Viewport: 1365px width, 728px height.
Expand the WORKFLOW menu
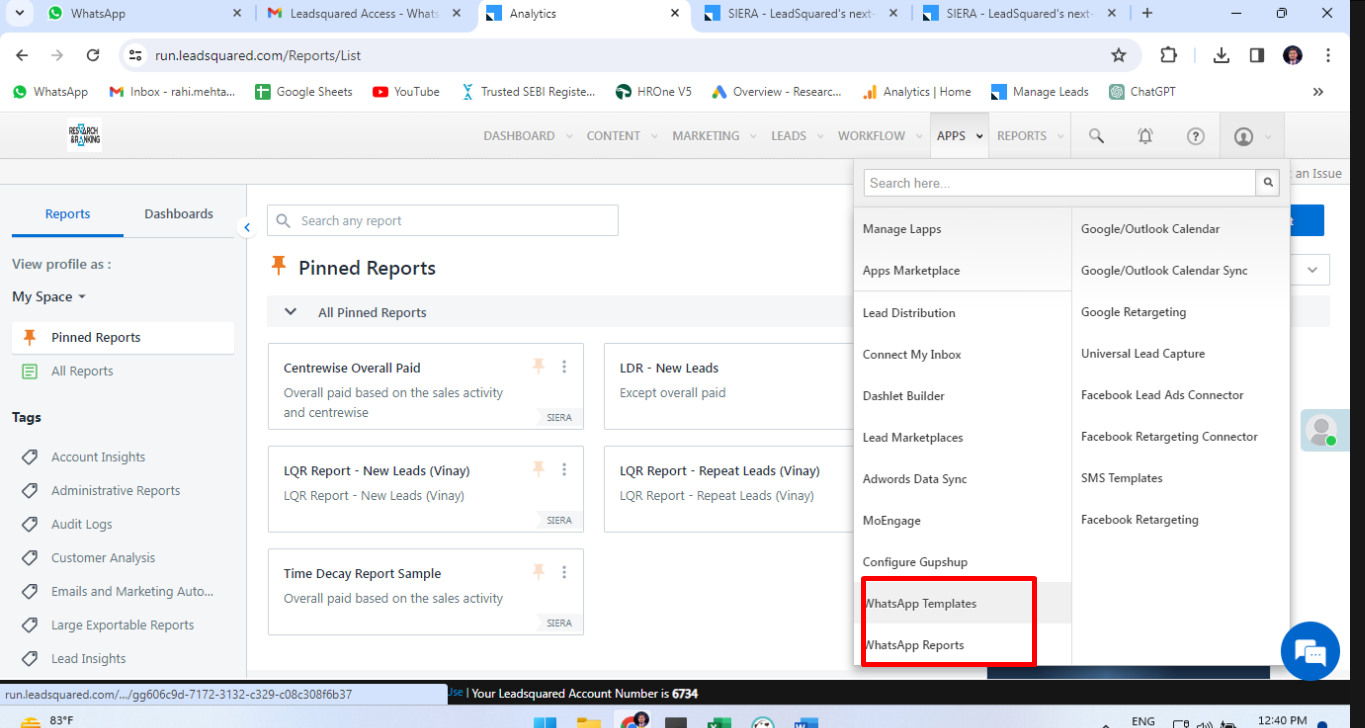879,136
